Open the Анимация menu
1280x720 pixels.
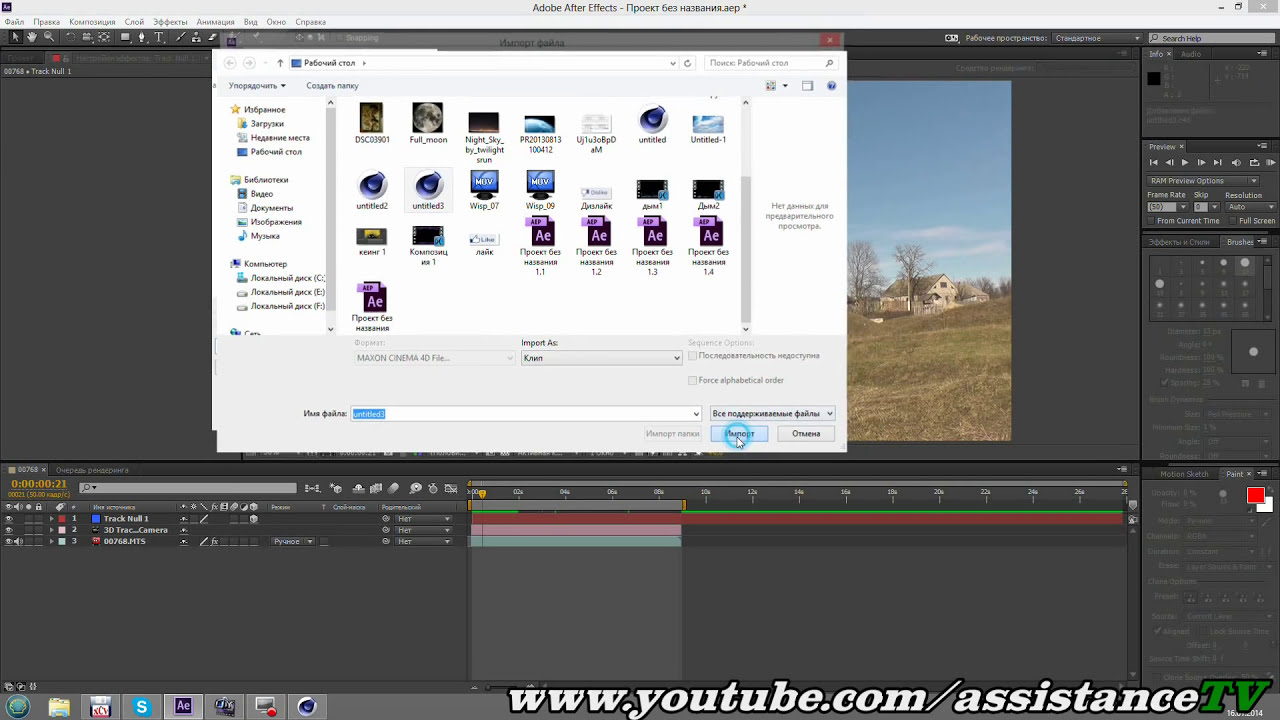coord(215,22)
